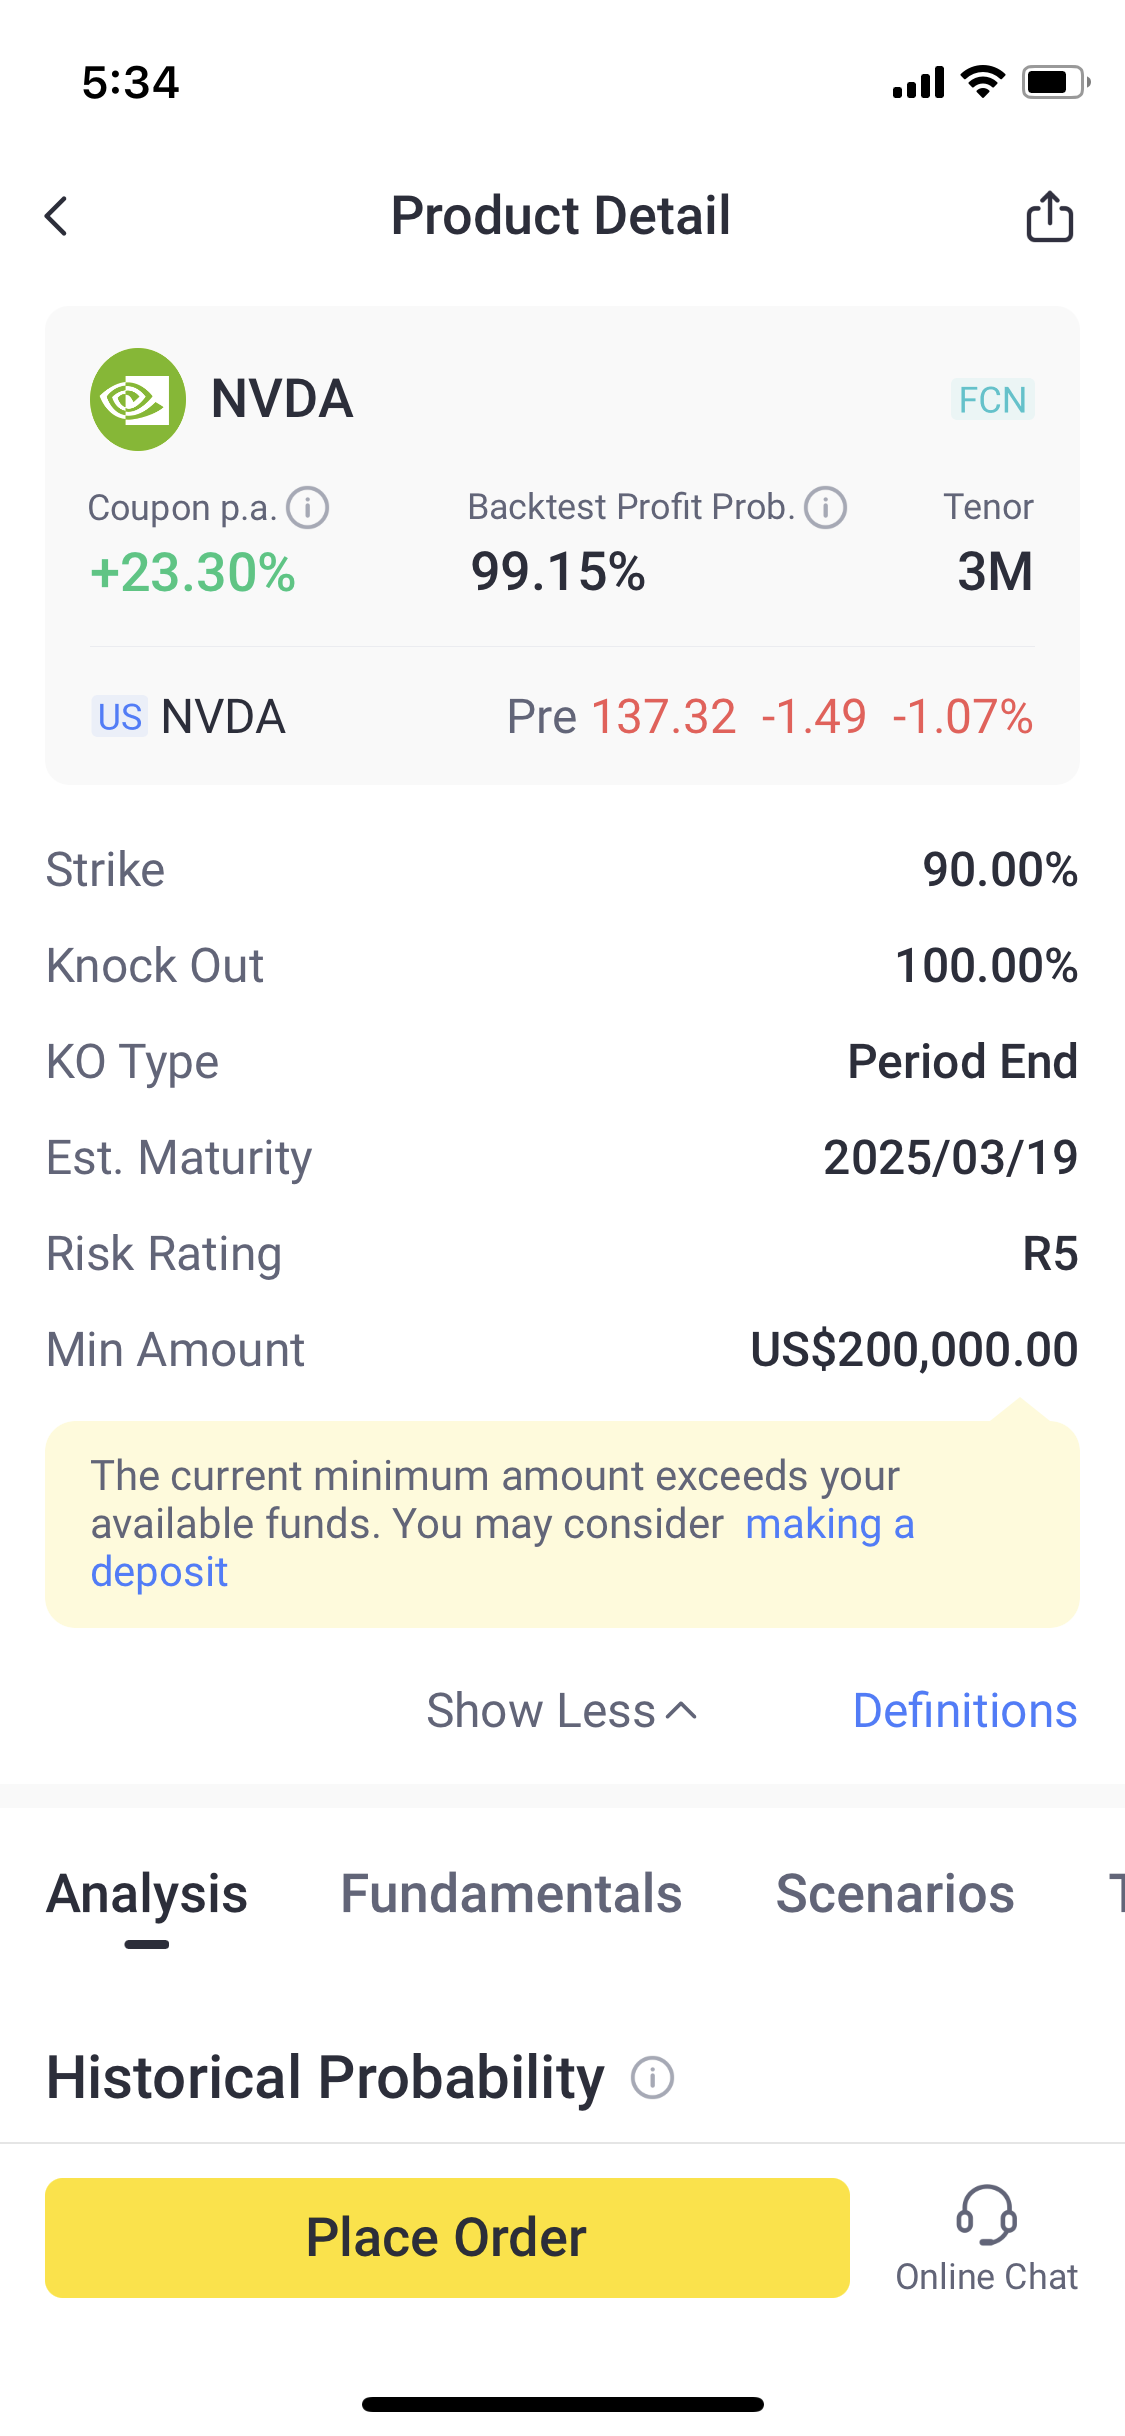Open Coupon p.a. info icon
The width and height of the screenshot is (1125, 2436).
[308, 508]
